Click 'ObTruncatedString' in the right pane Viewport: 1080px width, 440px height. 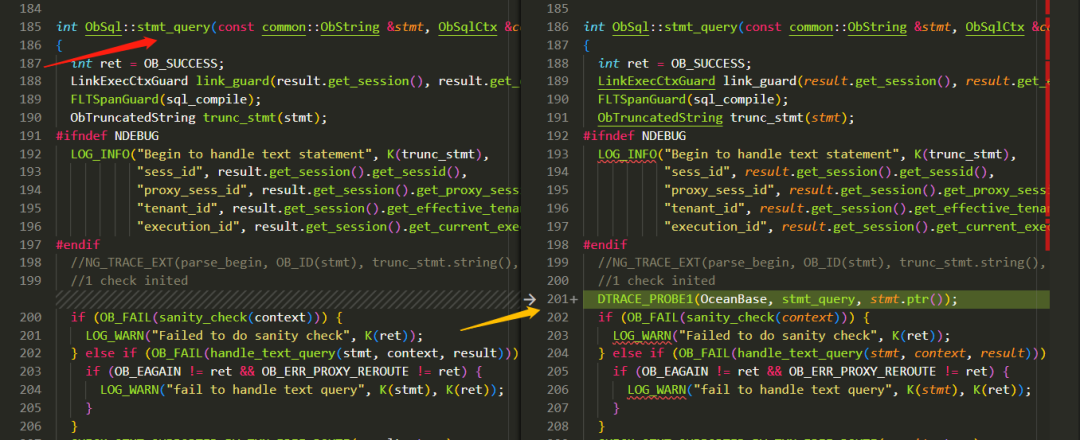pyautogui.click(x=660, y=118)
